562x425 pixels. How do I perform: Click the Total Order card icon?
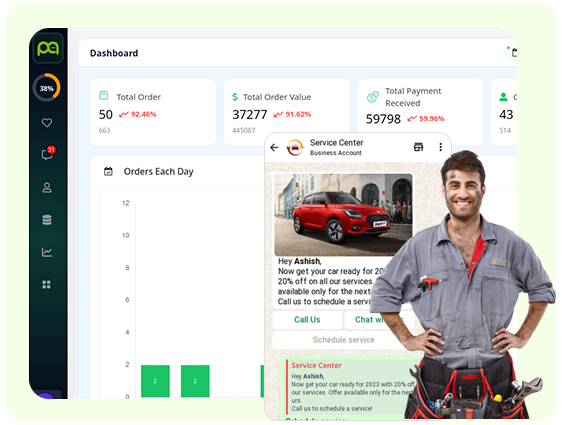click(104, 95)
